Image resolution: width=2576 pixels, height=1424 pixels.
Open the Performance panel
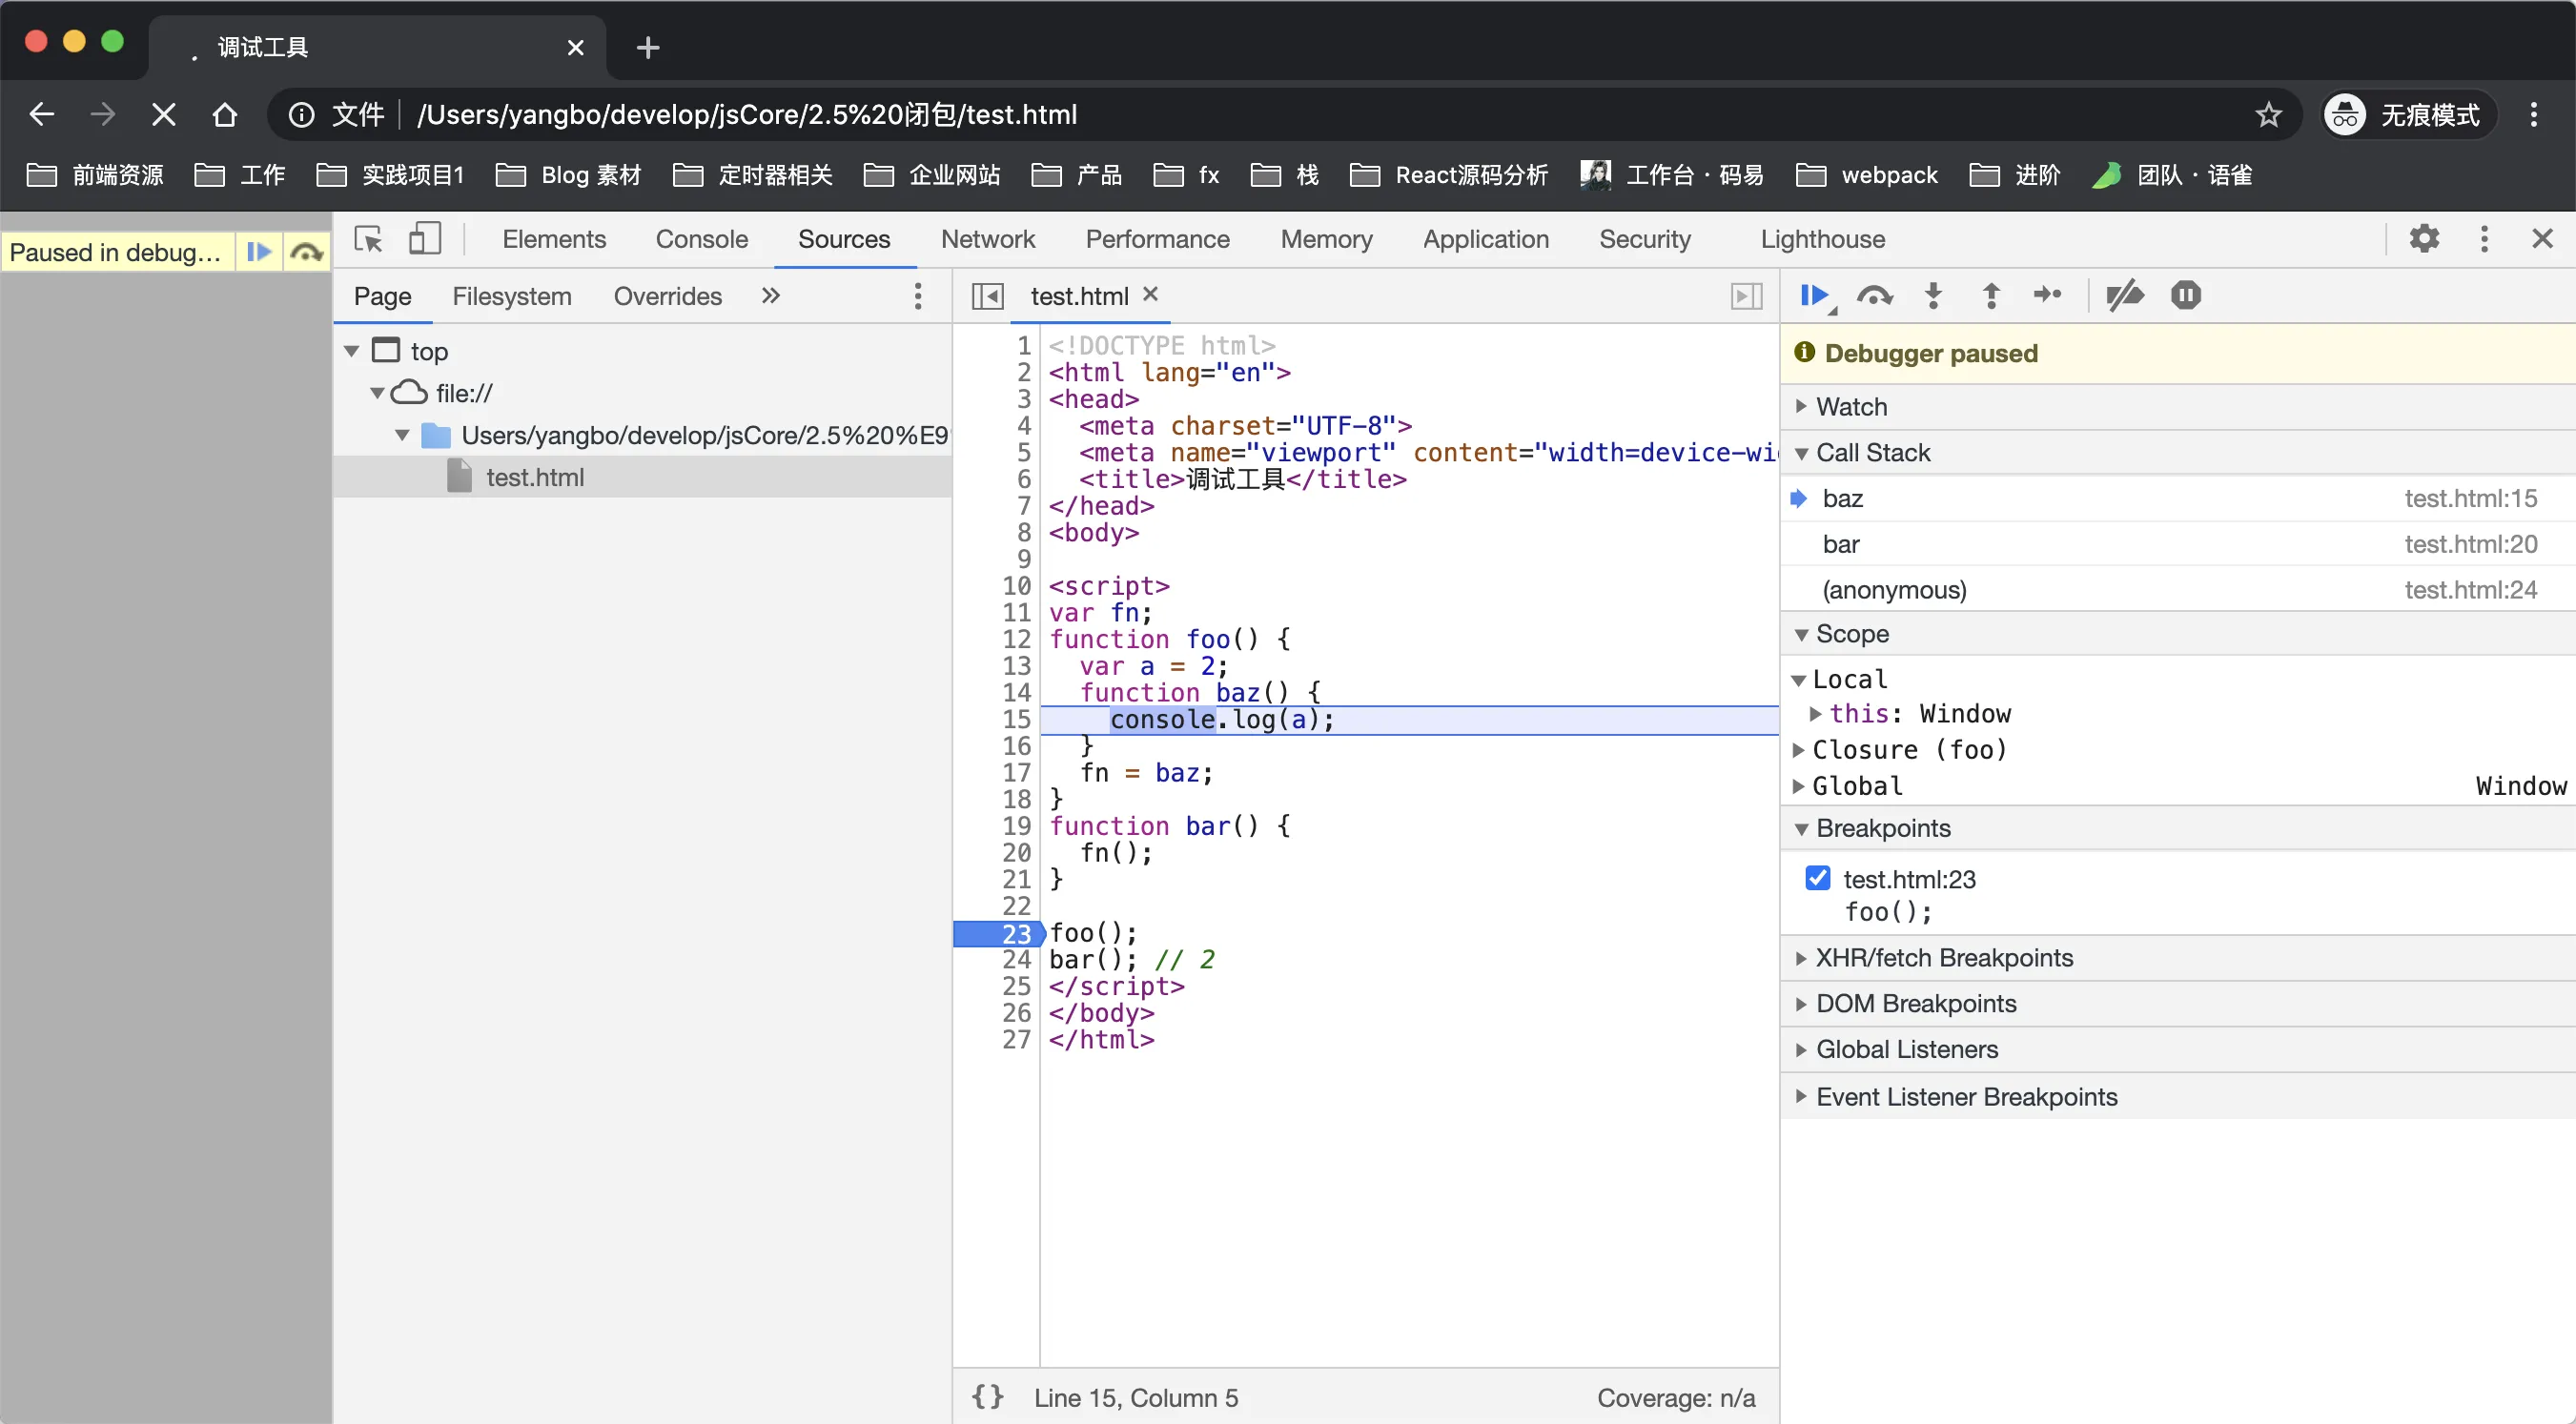(1157, 239)
